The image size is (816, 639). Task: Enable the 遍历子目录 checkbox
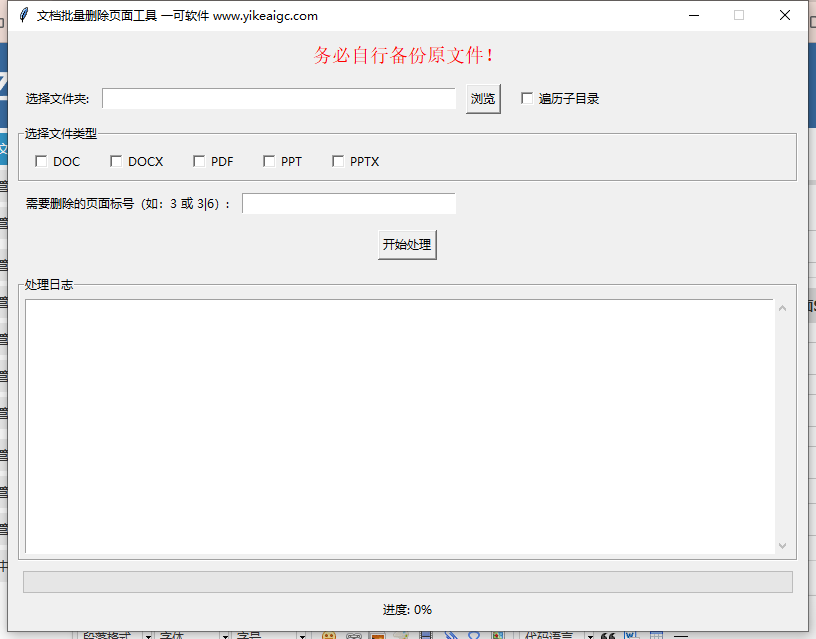[527, 98]
